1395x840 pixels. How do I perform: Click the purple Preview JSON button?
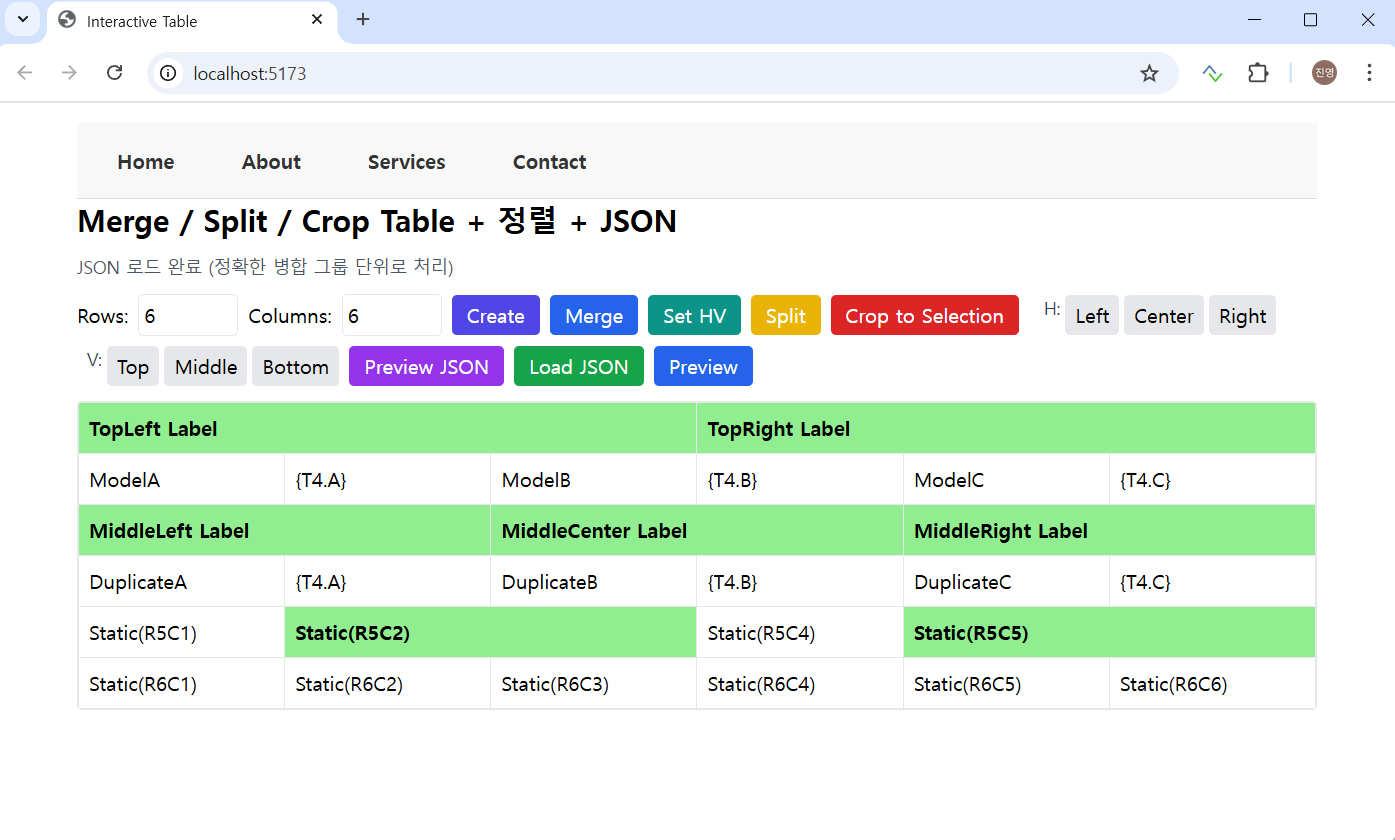pos(426,367)
